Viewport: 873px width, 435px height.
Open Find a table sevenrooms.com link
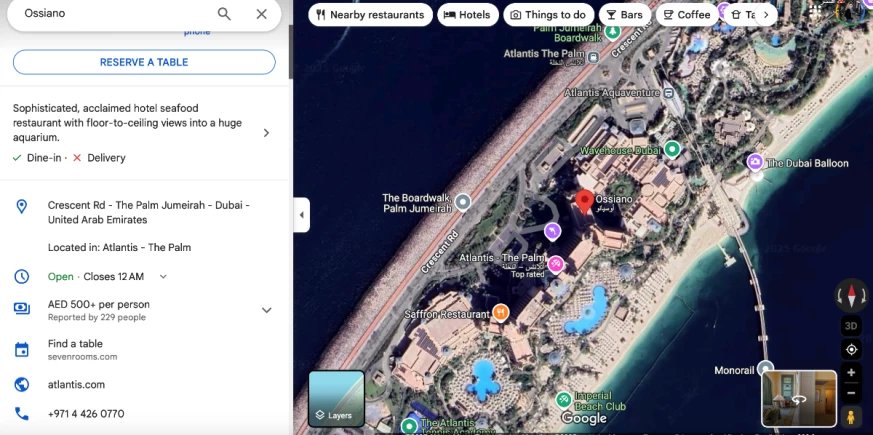coord(82,350)
